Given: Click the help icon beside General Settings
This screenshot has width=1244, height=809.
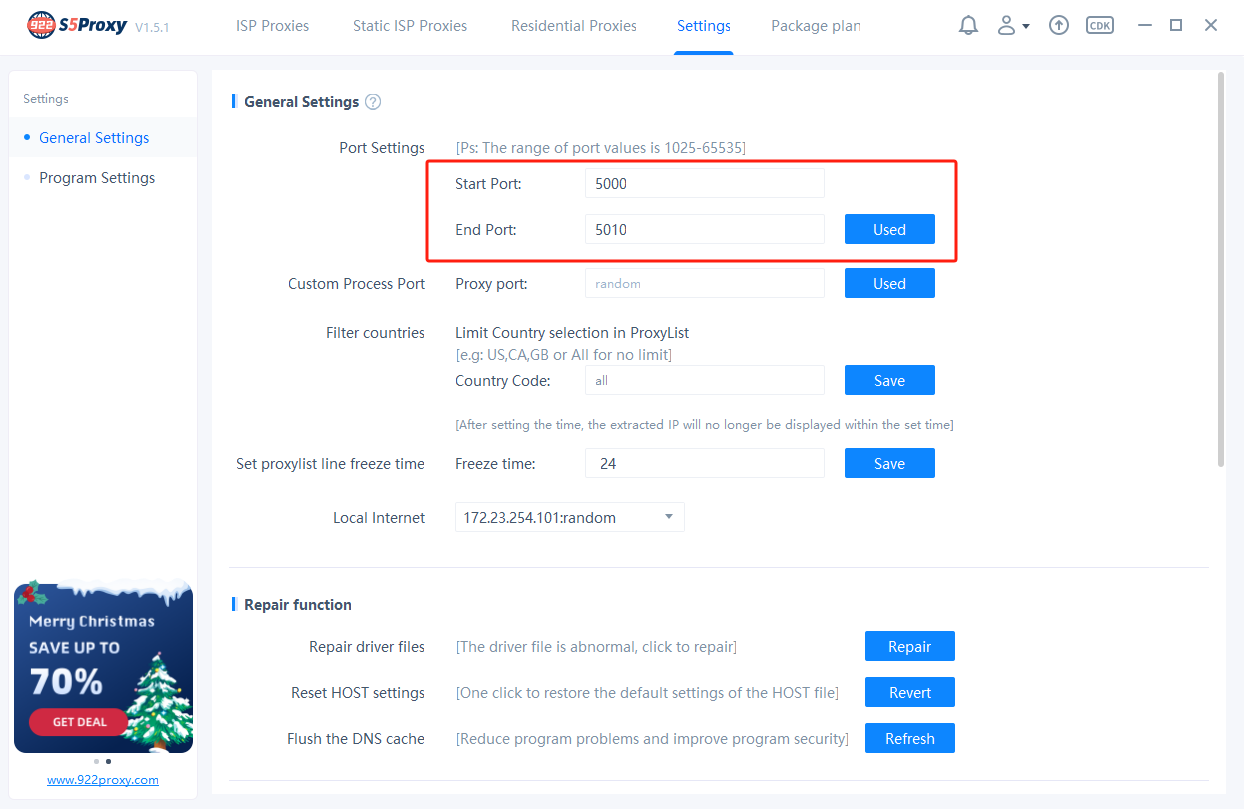Looking at the screenshot, I should coord(373,101).
